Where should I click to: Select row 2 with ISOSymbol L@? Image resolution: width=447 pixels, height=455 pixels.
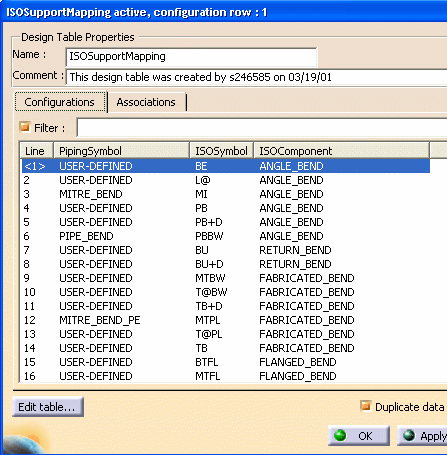tap(226, 180)
